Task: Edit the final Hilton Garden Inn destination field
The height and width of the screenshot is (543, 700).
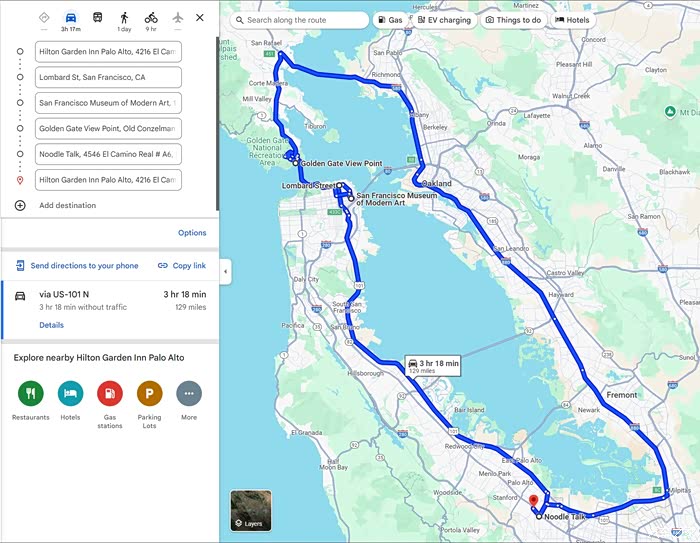Action: [x=108, y=180]
